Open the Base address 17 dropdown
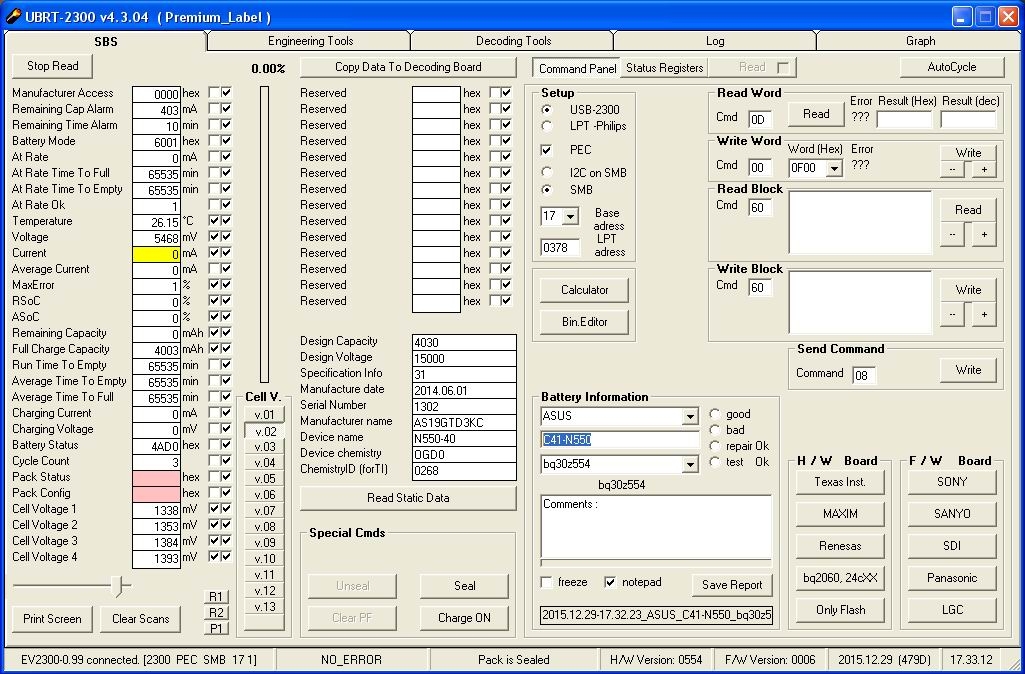The width and height of the screenshot is (1025, 674). [x=570, y=217]
